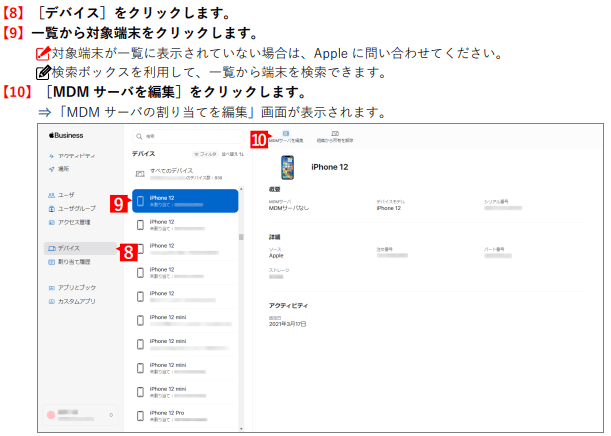Open アクティビティ in the sidebar
611x436 pixels.
72,156
